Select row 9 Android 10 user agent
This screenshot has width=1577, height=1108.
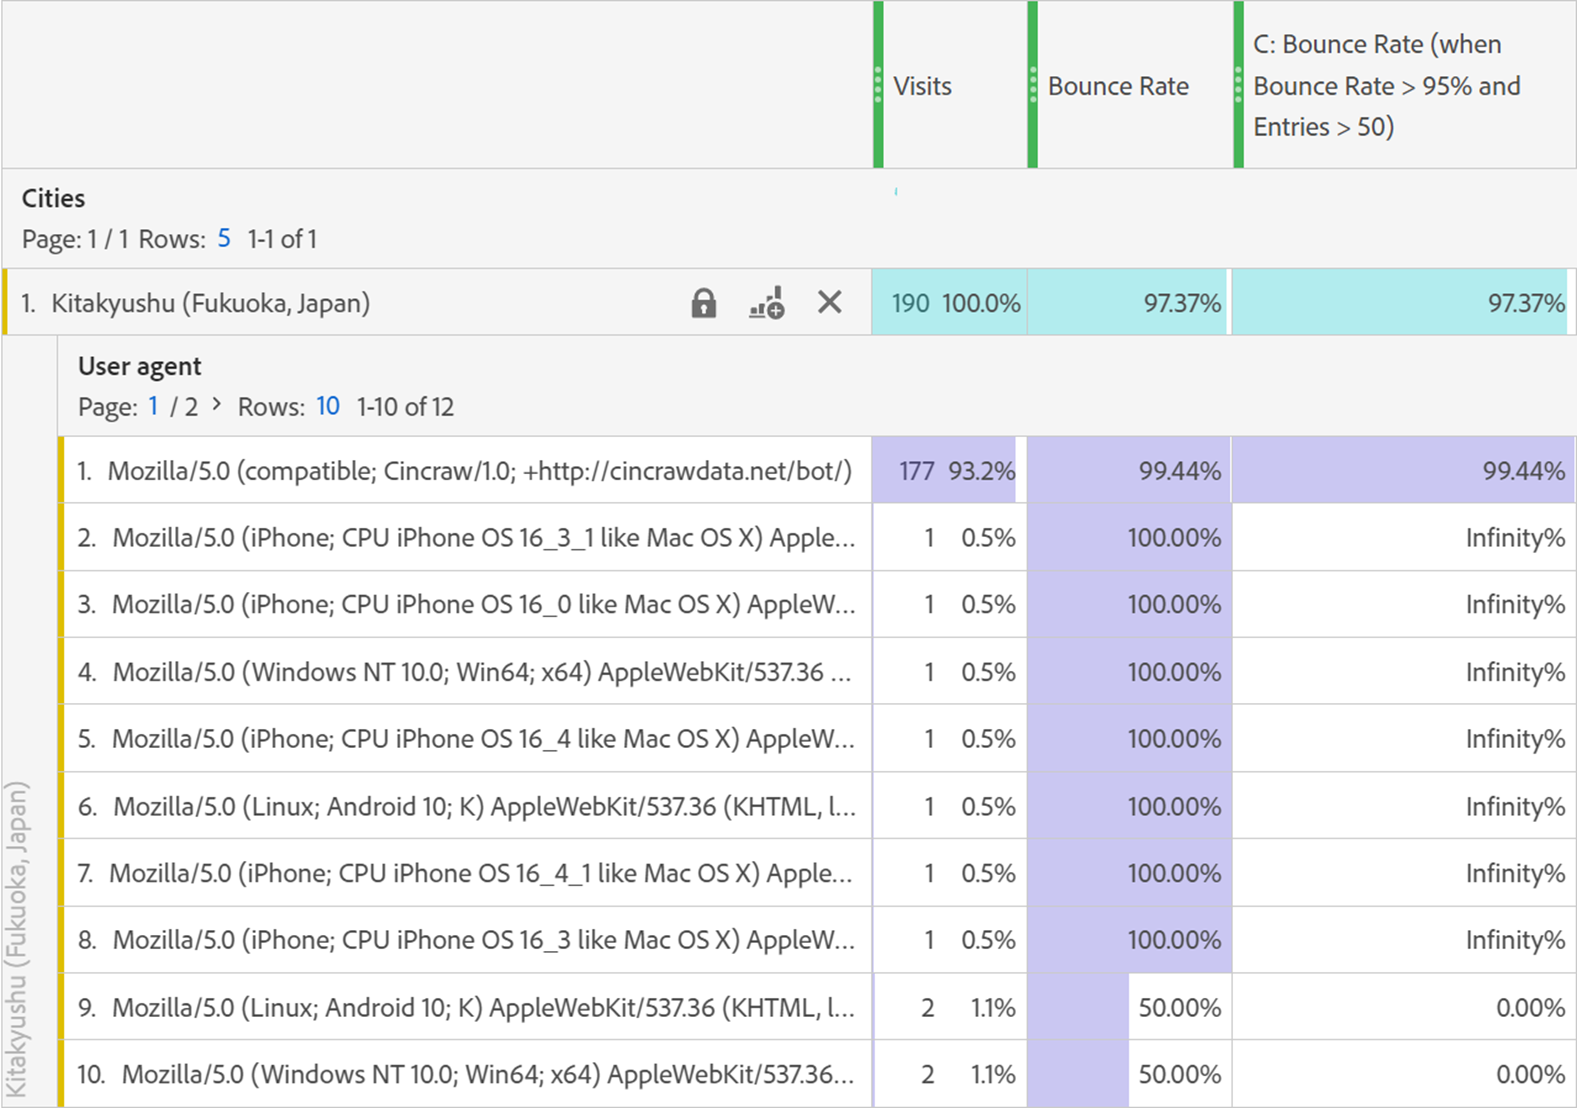[x=465, y=1007]
